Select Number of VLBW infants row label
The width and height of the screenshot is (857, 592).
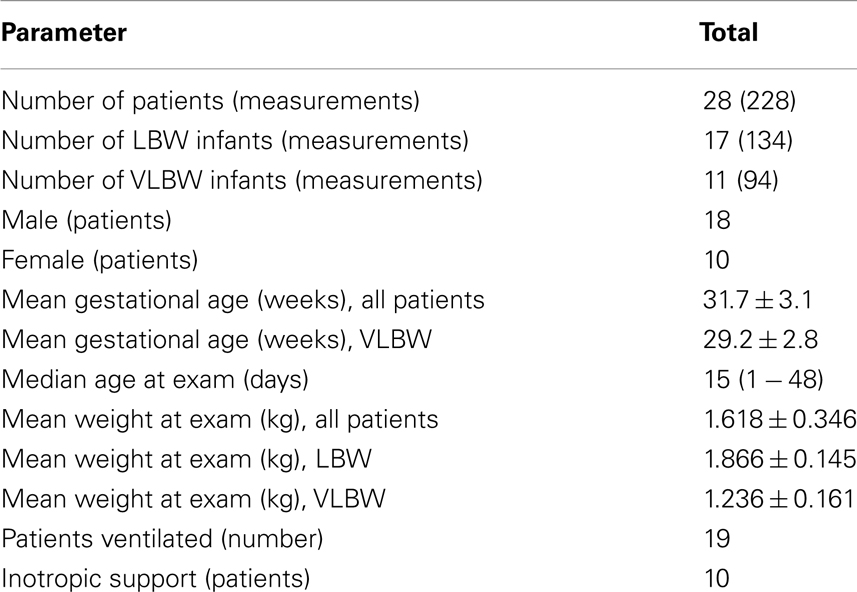pos(242,181)
